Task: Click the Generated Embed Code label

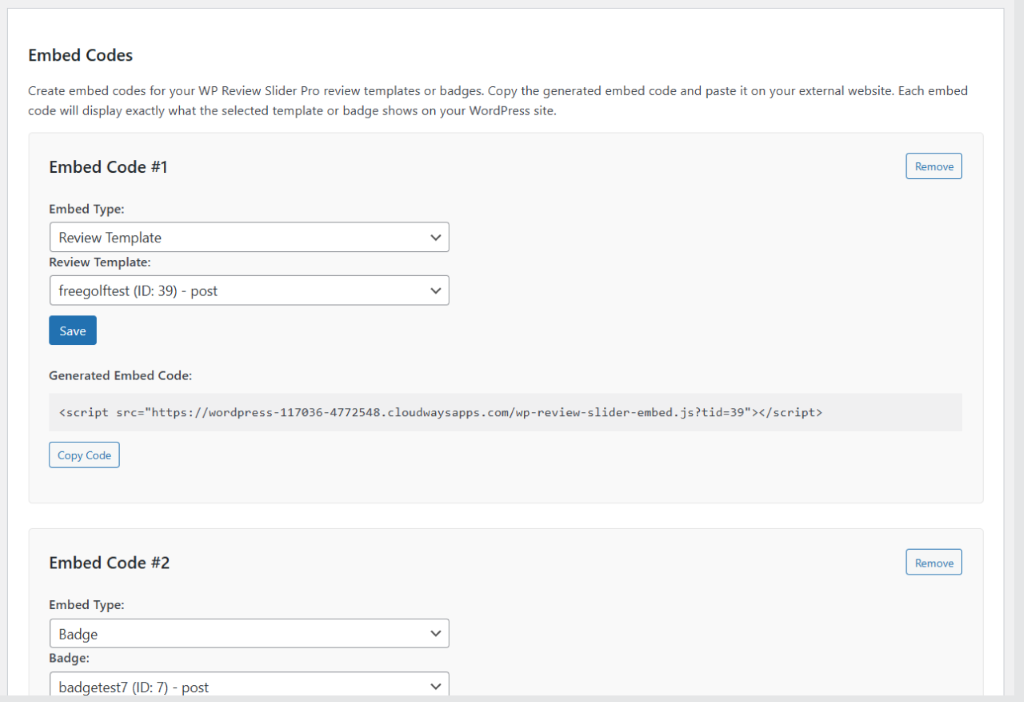Action: 120,376
